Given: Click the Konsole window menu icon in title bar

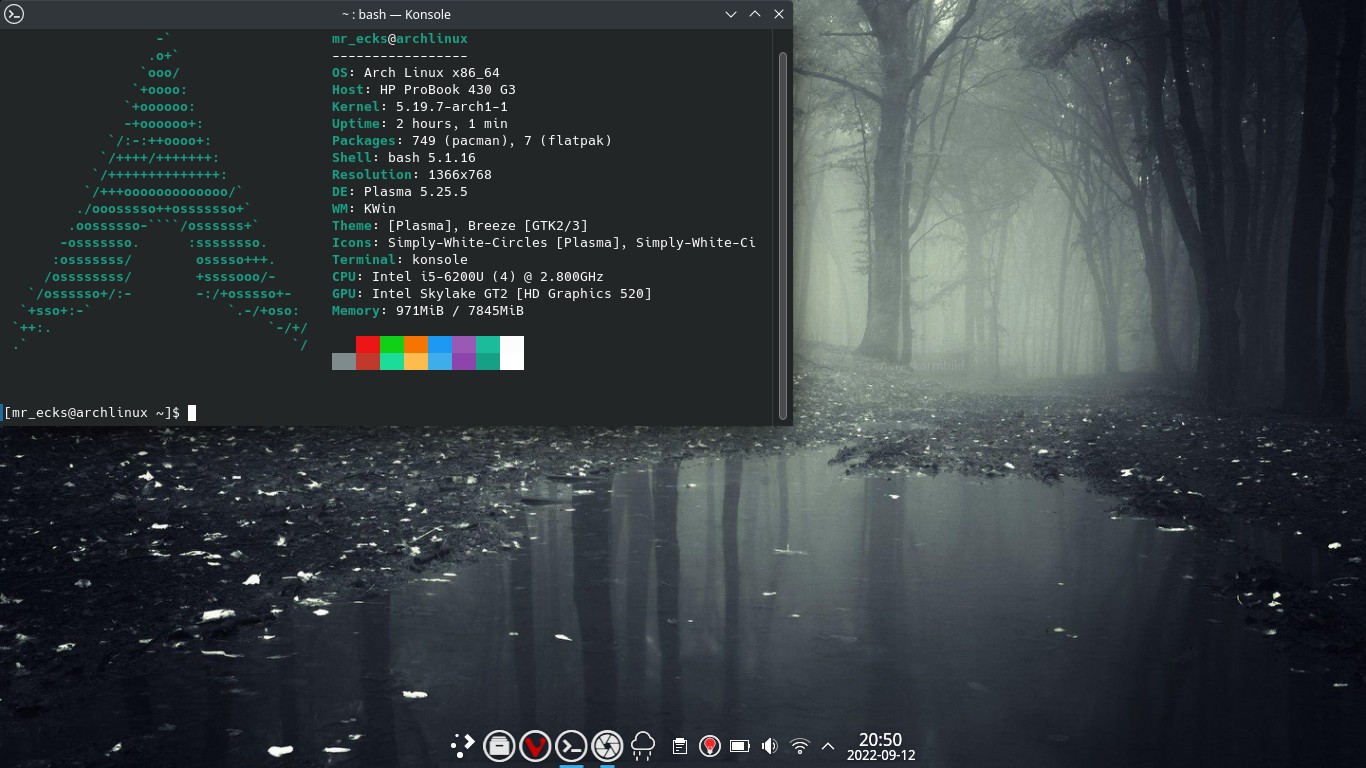Looking at the screenshot, I should click(x=14, y=14).
